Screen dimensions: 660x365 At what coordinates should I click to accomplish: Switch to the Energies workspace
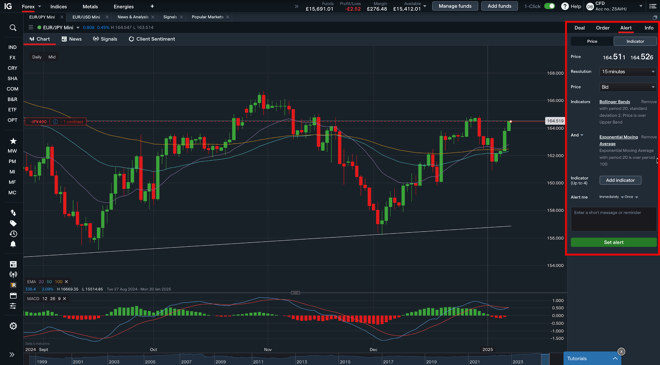coord(123,7)
